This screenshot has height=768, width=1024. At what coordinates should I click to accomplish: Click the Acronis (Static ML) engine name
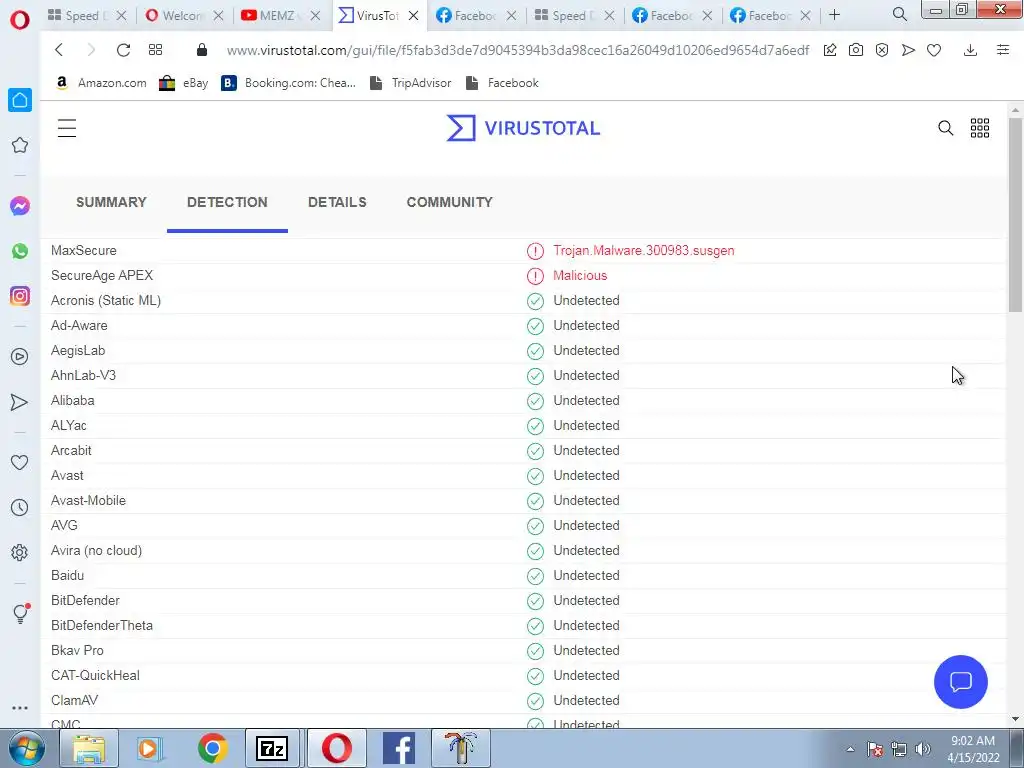click(x=106, y=300)
